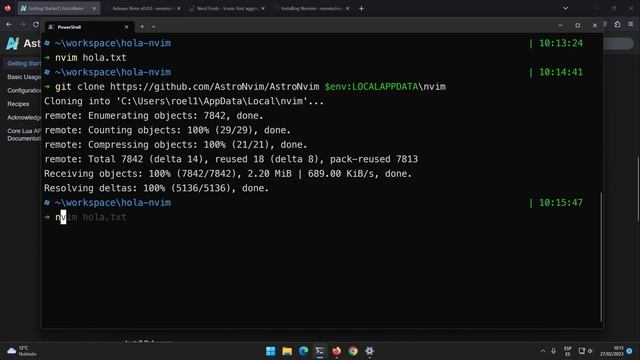Close the PowerShell tab
Screen dimensions: 640x360
(126, 27)
